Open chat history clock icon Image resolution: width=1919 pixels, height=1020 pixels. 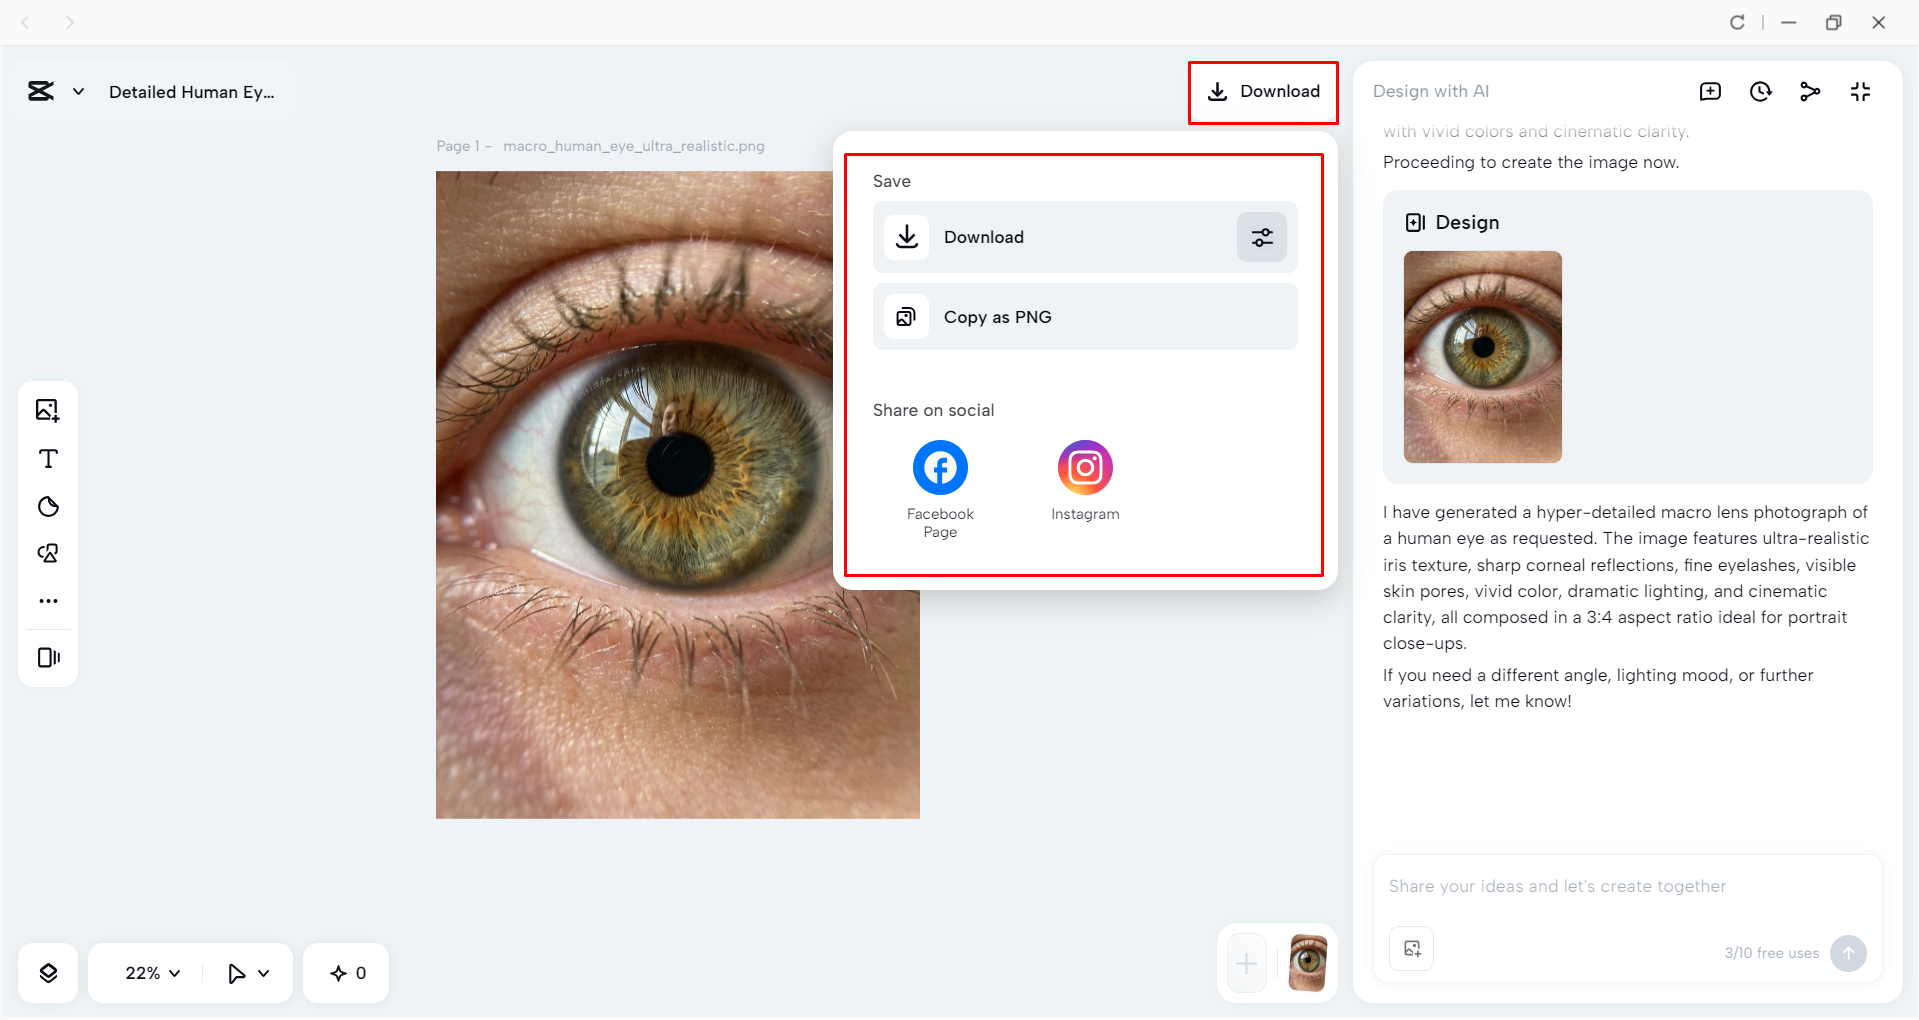(1761, 92)
